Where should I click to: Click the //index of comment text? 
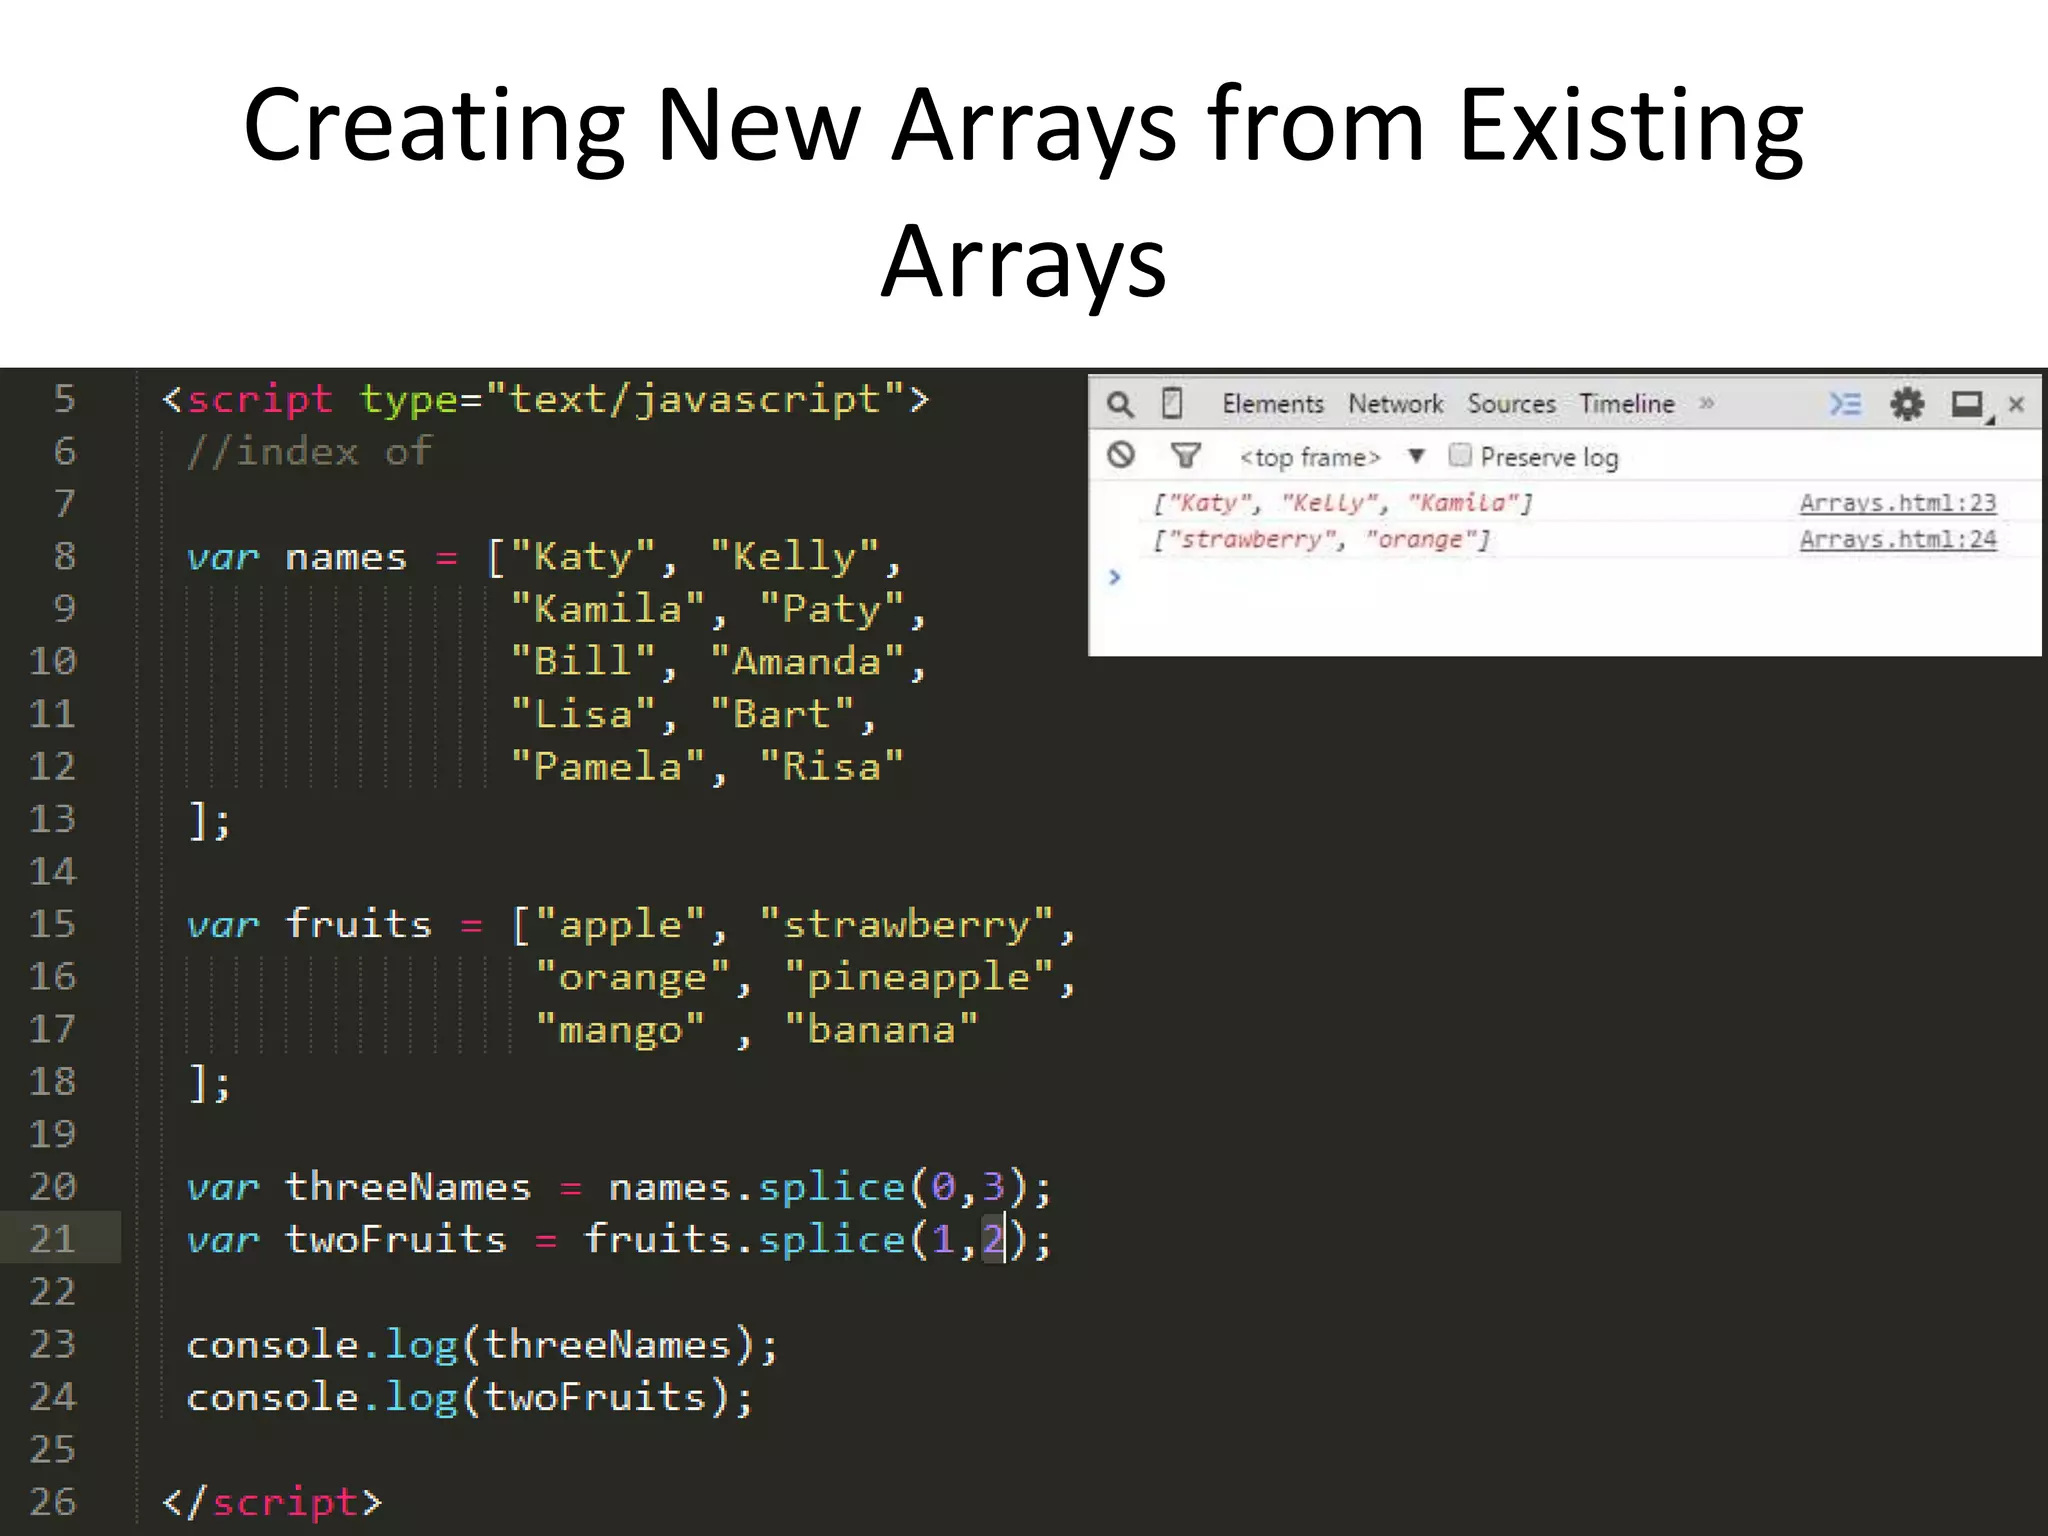[x=309, y=452]
